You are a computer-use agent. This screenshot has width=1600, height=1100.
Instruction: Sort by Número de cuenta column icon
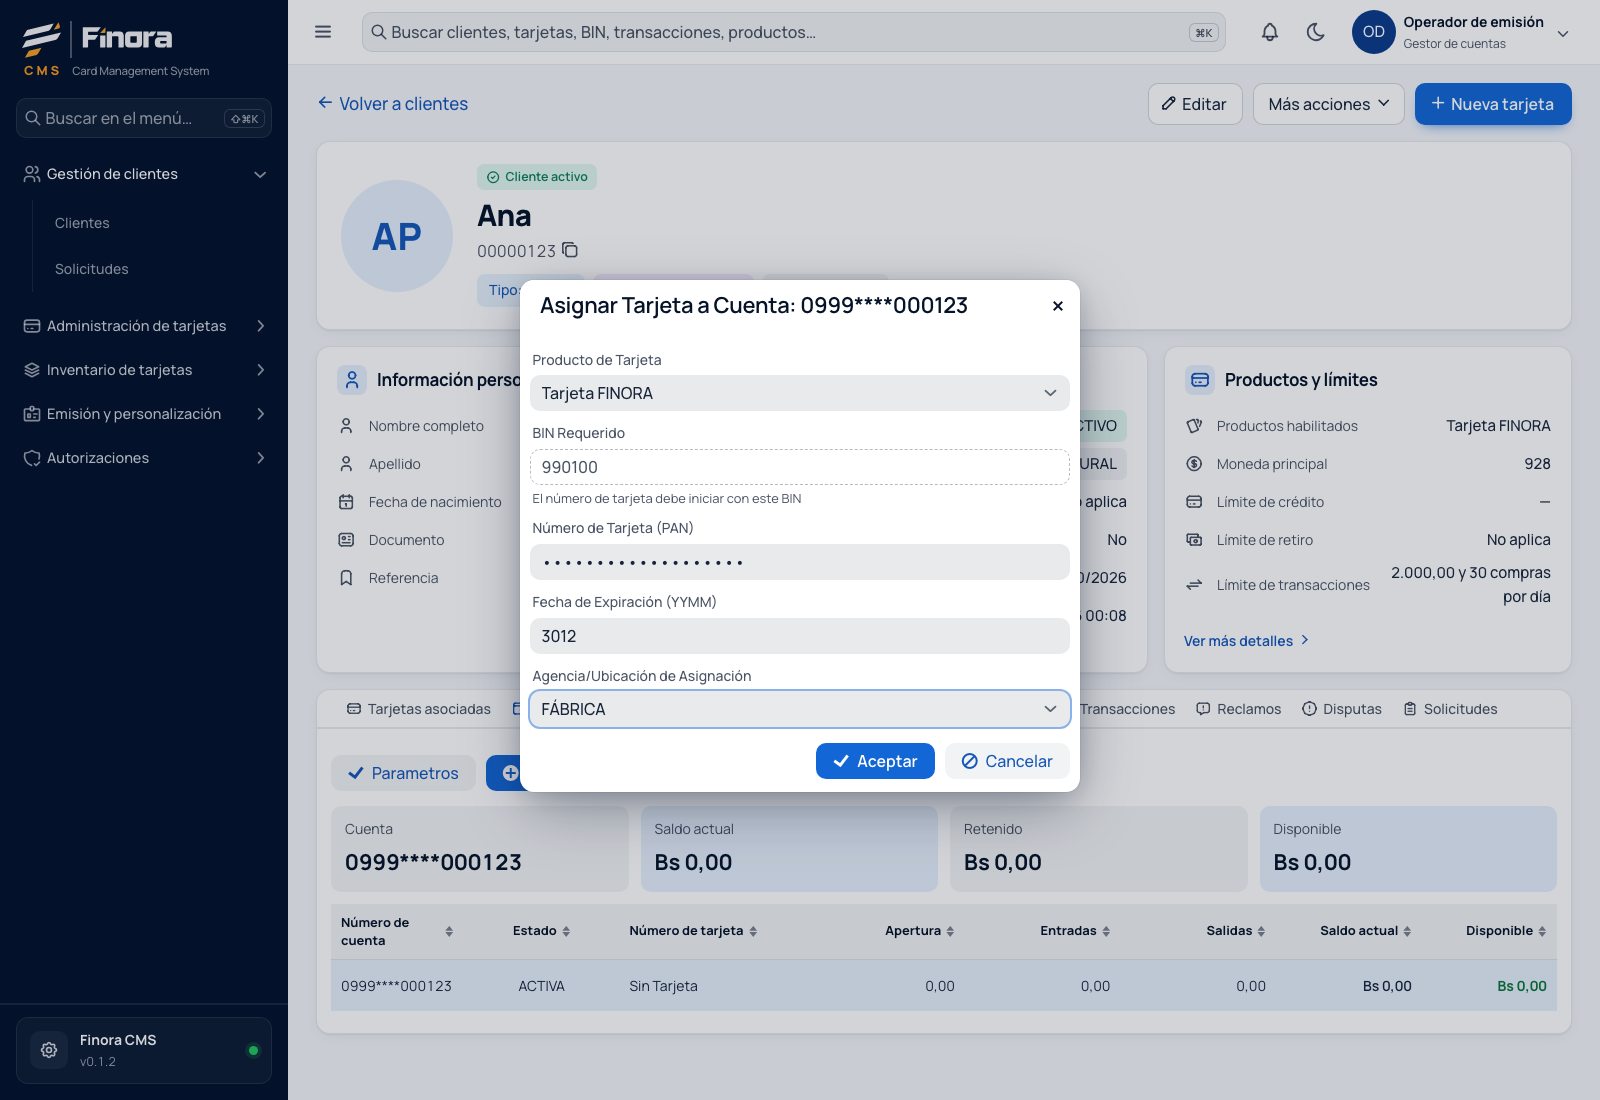click(x=449, y=931)
